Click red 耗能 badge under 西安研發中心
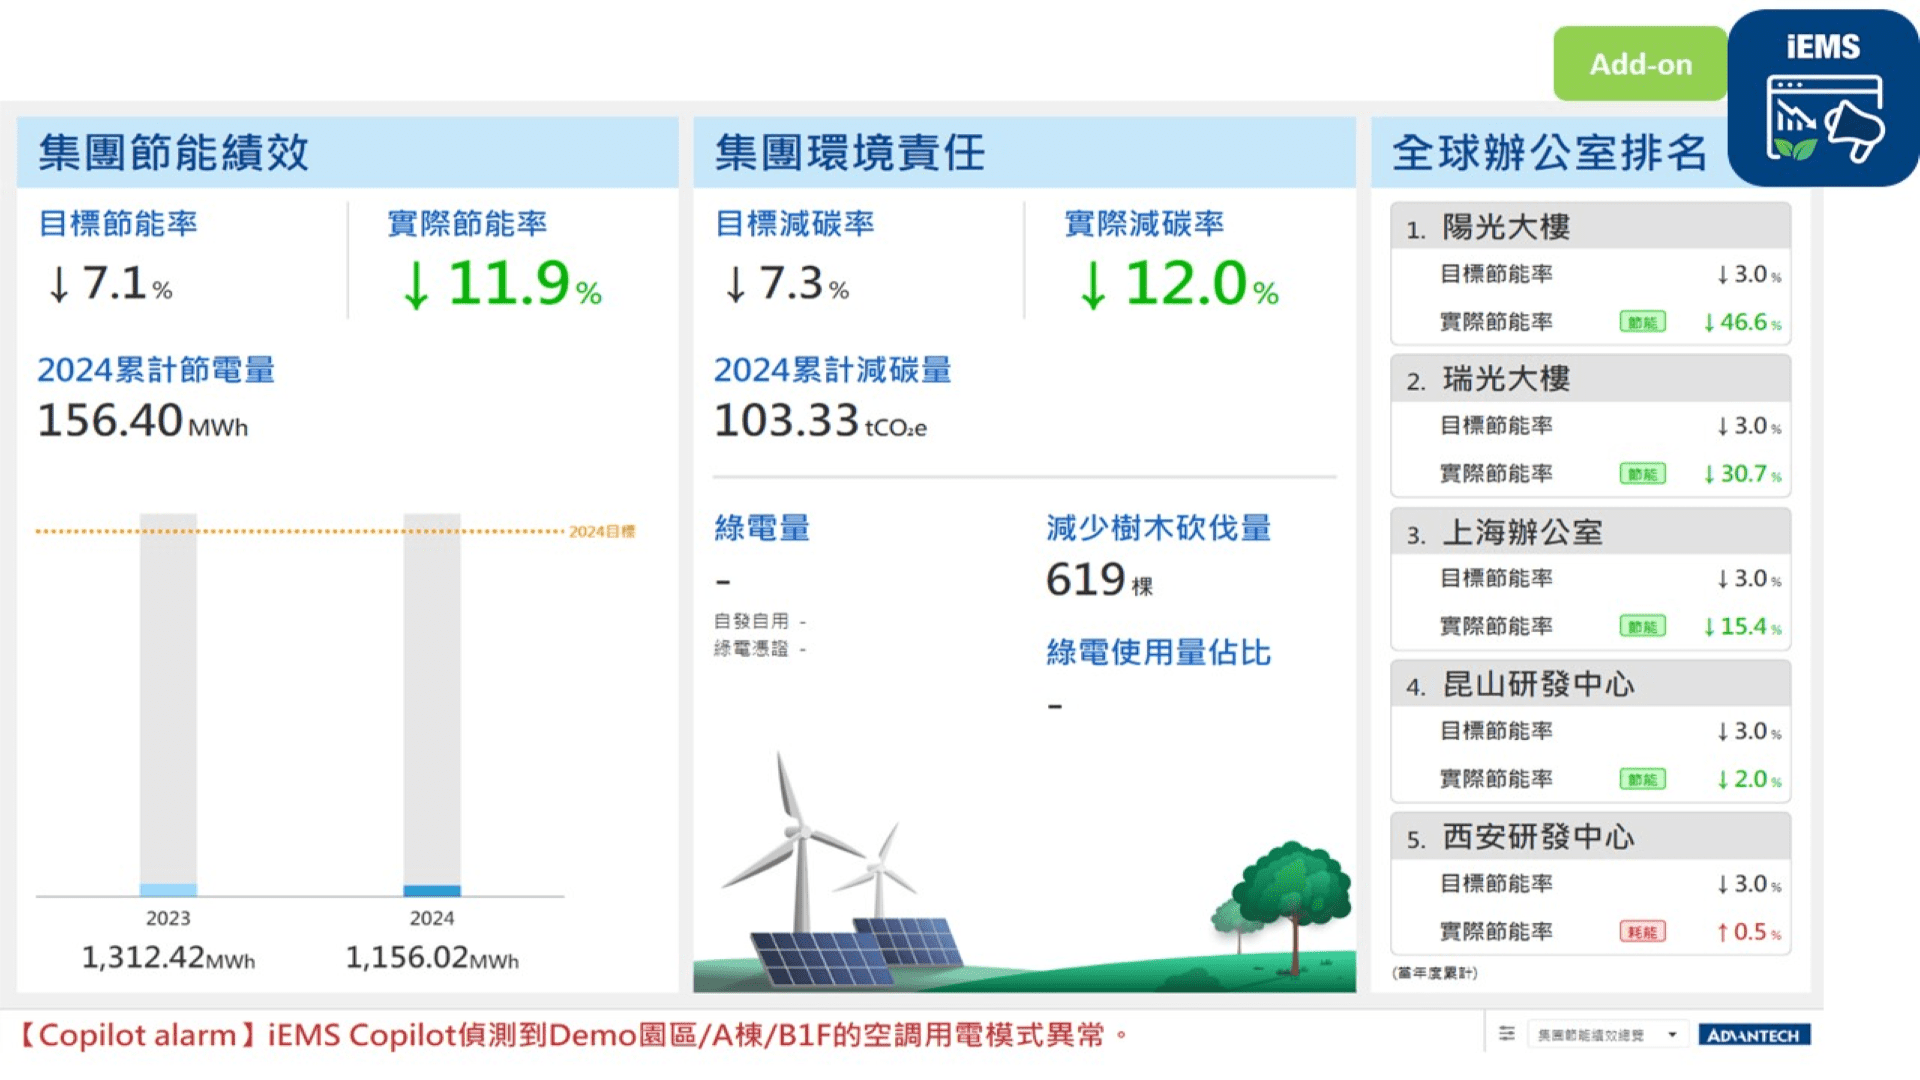This screenshot has width=1920, height=1080. (1642, 932)
